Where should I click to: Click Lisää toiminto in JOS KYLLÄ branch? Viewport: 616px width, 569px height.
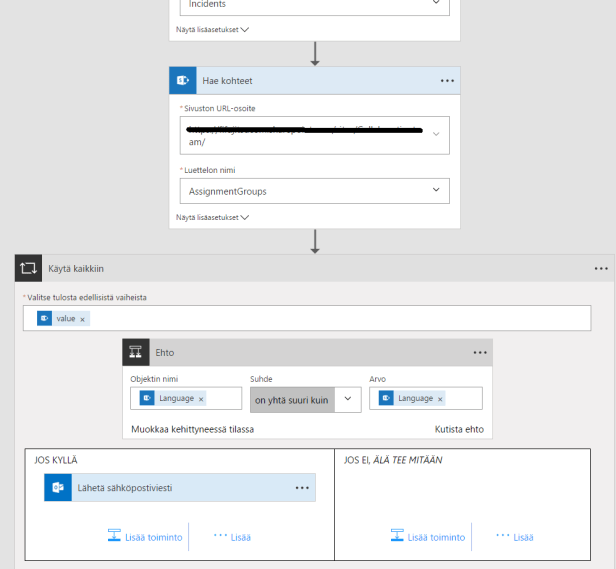coord(145,536)
